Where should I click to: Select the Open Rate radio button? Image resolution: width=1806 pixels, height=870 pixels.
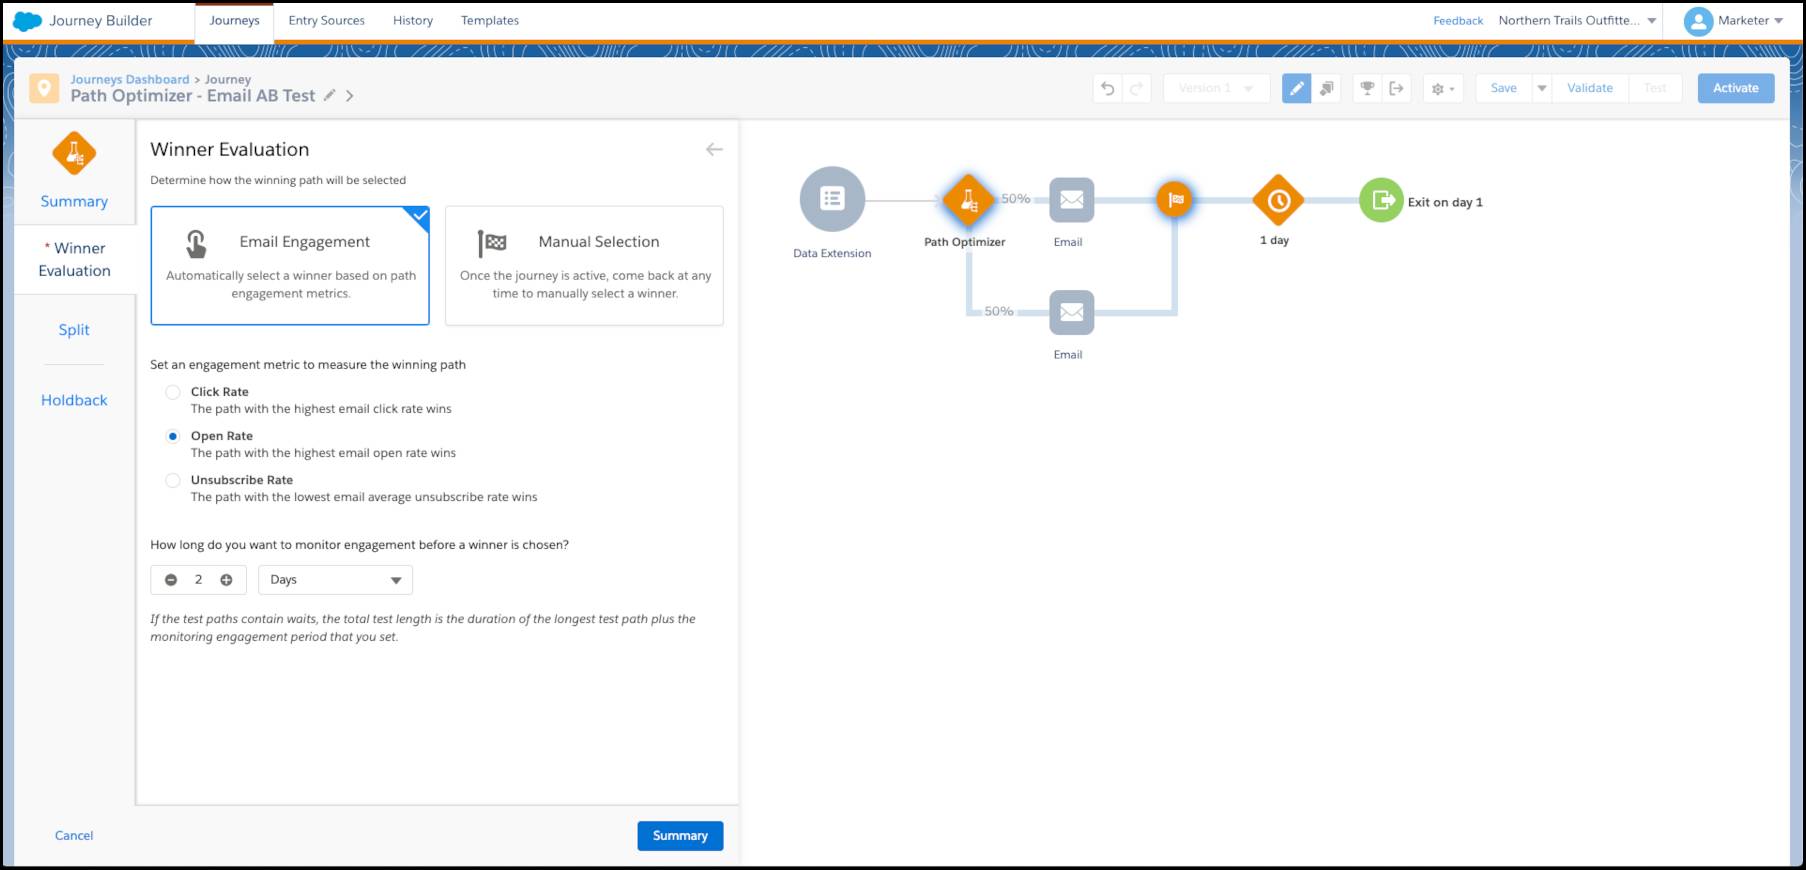(173, 436)
